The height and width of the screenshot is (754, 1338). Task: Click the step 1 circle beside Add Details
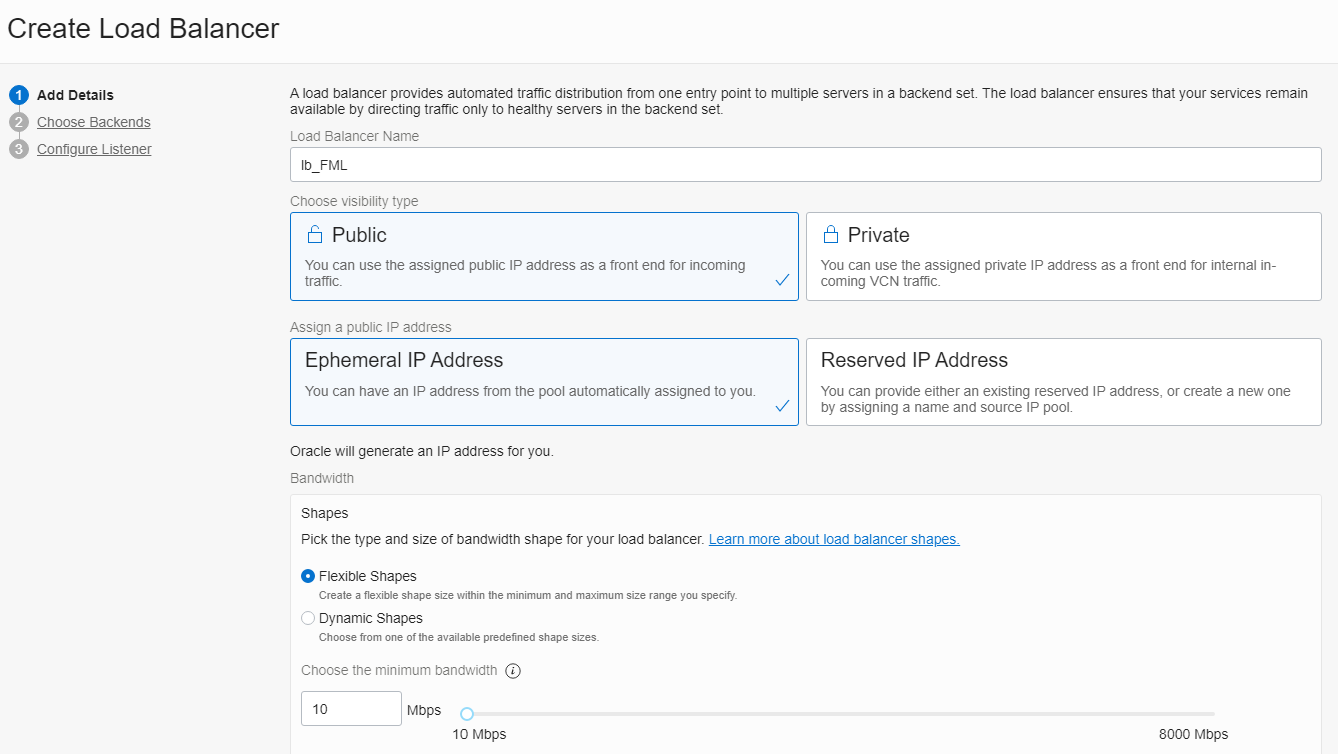(21, 94)
